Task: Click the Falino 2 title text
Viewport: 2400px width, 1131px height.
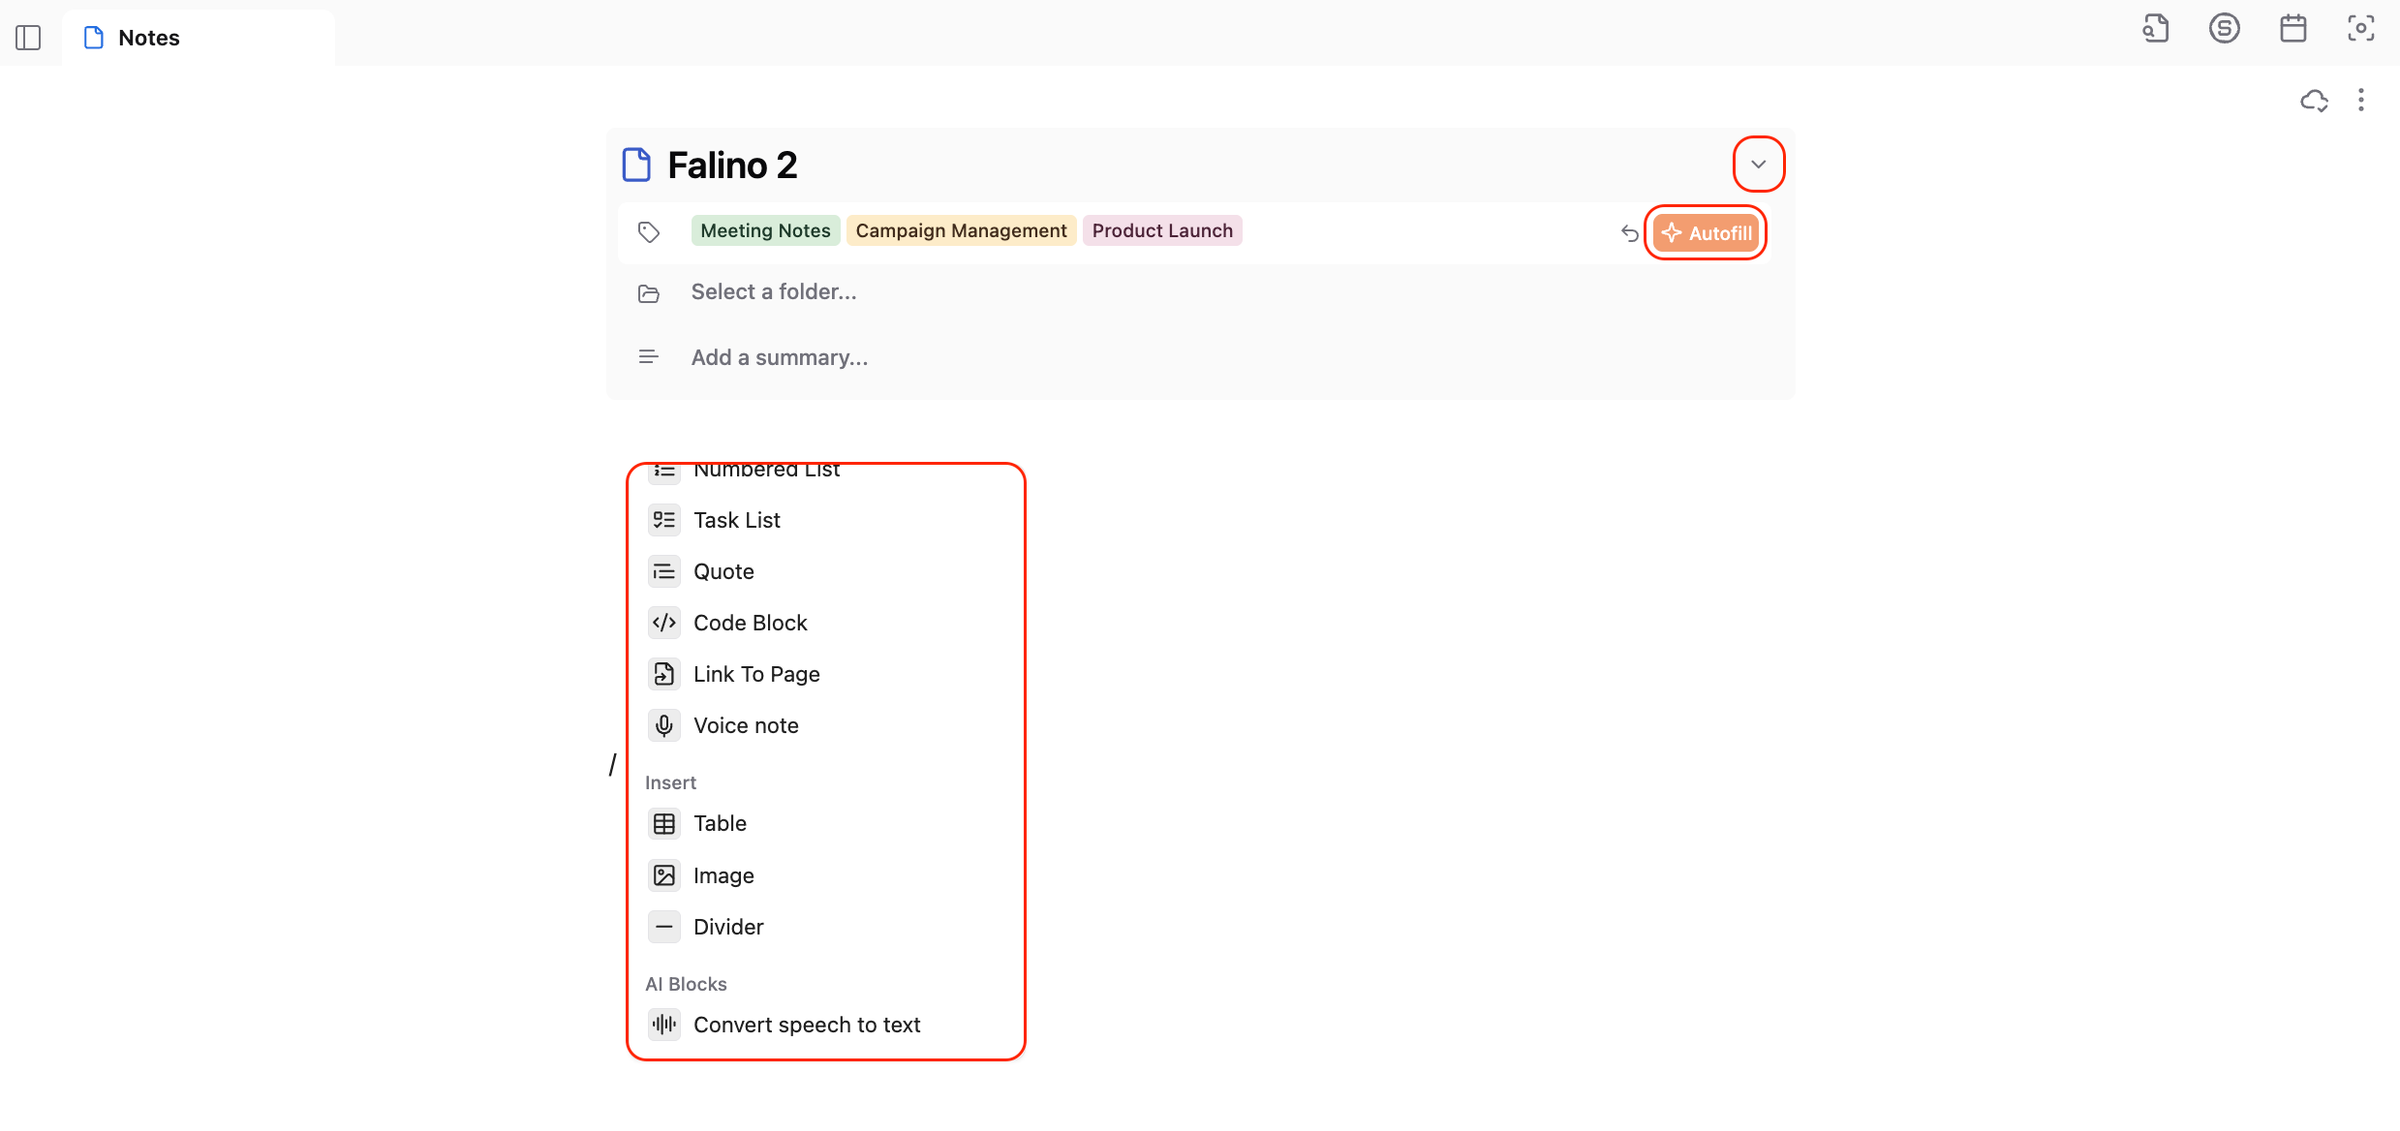Action: click(x=732, y=165)
